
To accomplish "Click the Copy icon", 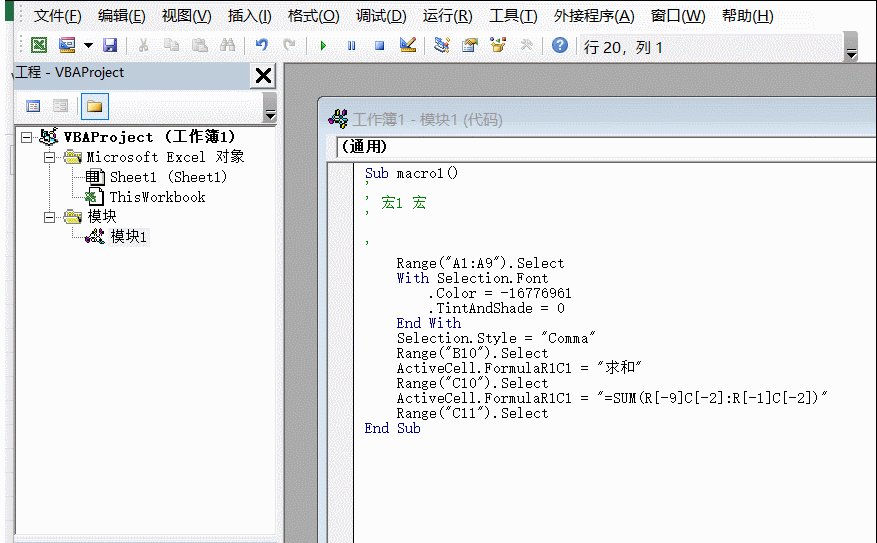I will pos(171,45).
